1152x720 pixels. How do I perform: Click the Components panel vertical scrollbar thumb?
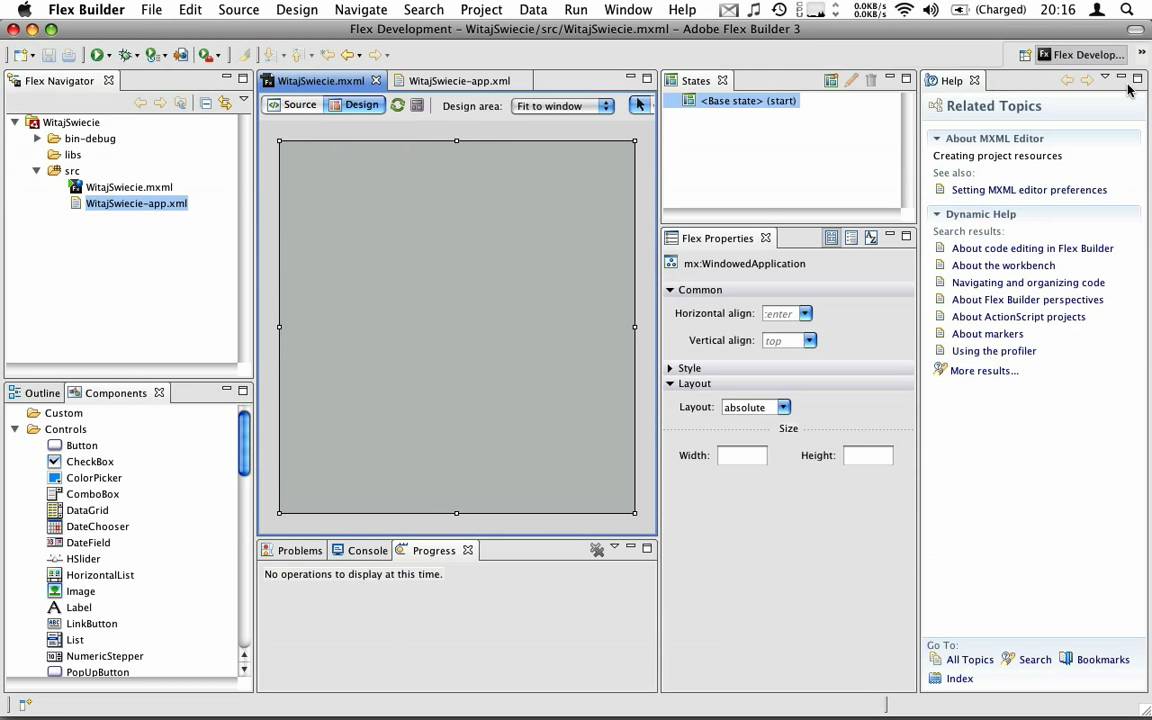point(244,444)
